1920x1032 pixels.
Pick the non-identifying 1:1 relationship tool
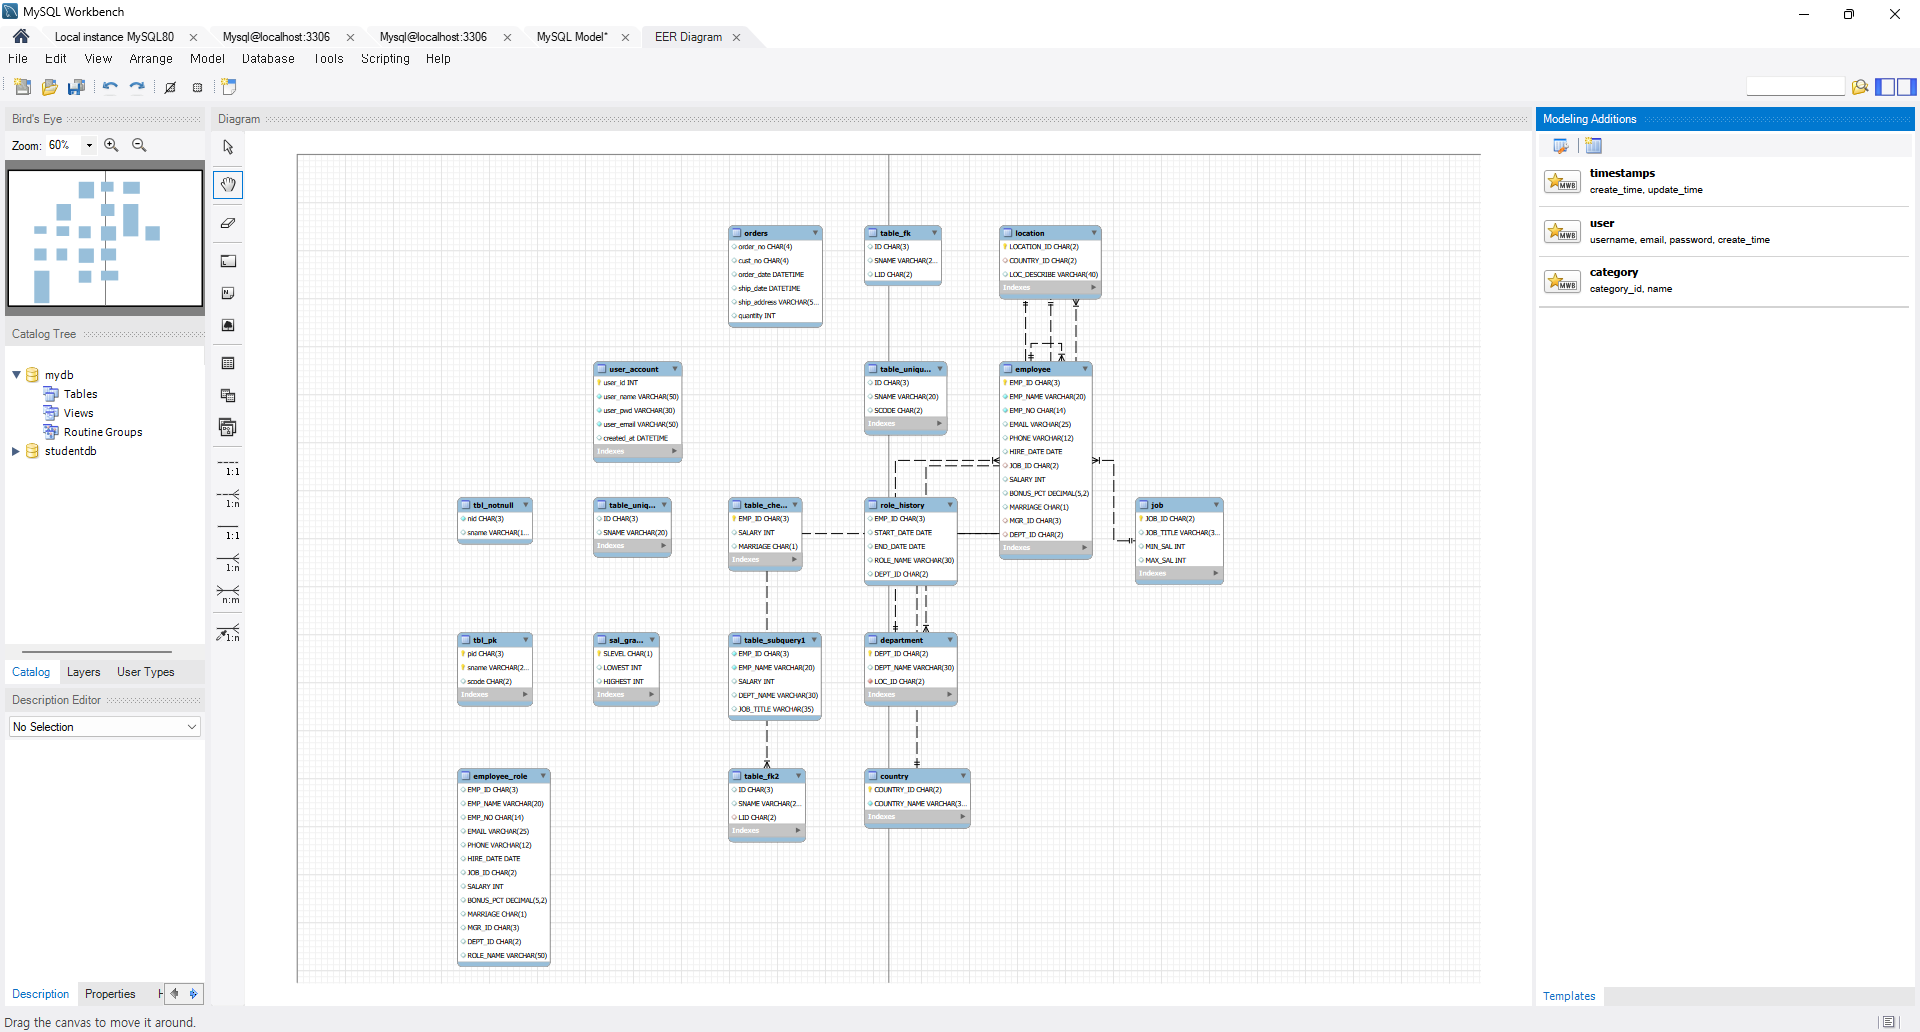click(x=228, y=467)
